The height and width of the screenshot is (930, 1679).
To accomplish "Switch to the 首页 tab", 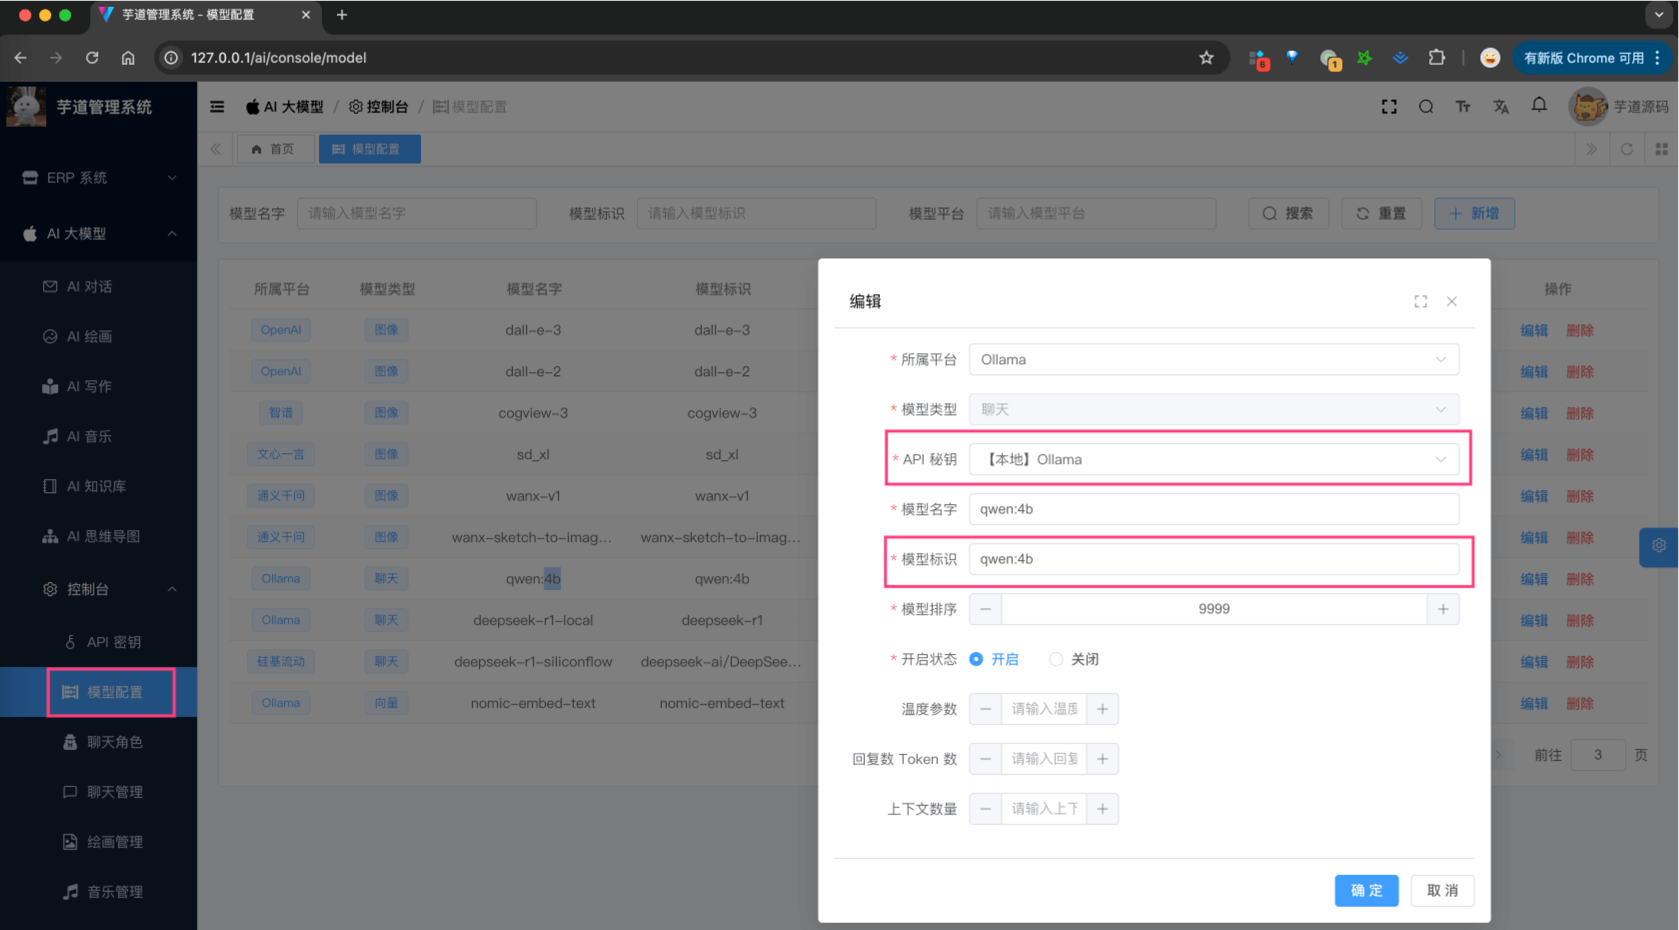I will tap(274, 149).
